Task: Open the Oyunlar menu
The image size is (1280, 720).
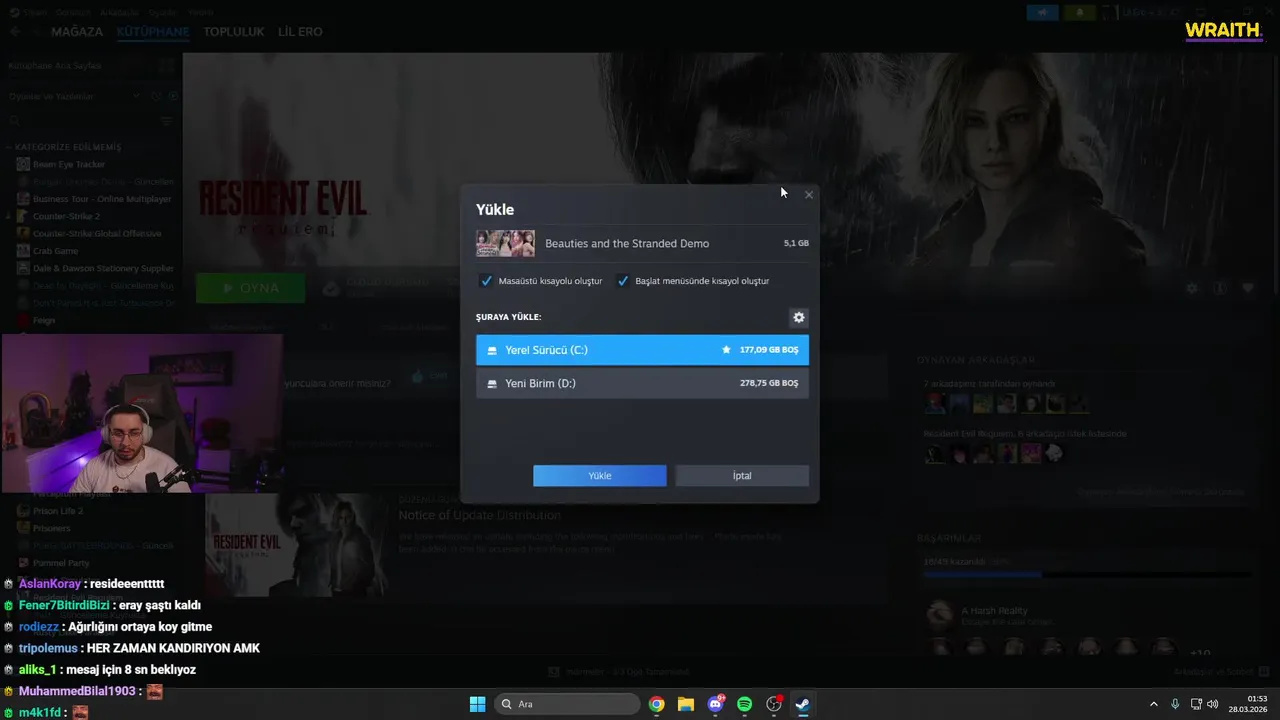Action: [161, 12]
